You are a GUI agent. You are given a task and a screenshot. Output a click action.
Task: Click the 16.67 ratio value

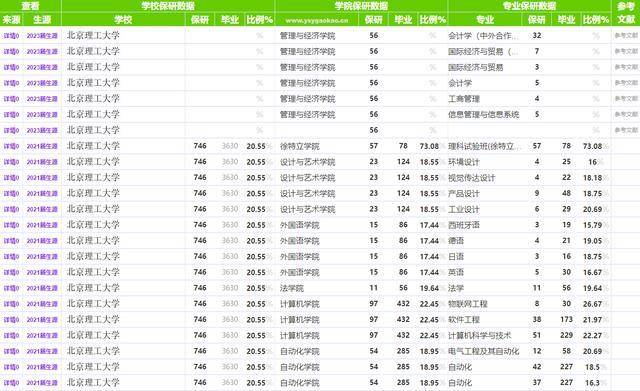[592, 273]
